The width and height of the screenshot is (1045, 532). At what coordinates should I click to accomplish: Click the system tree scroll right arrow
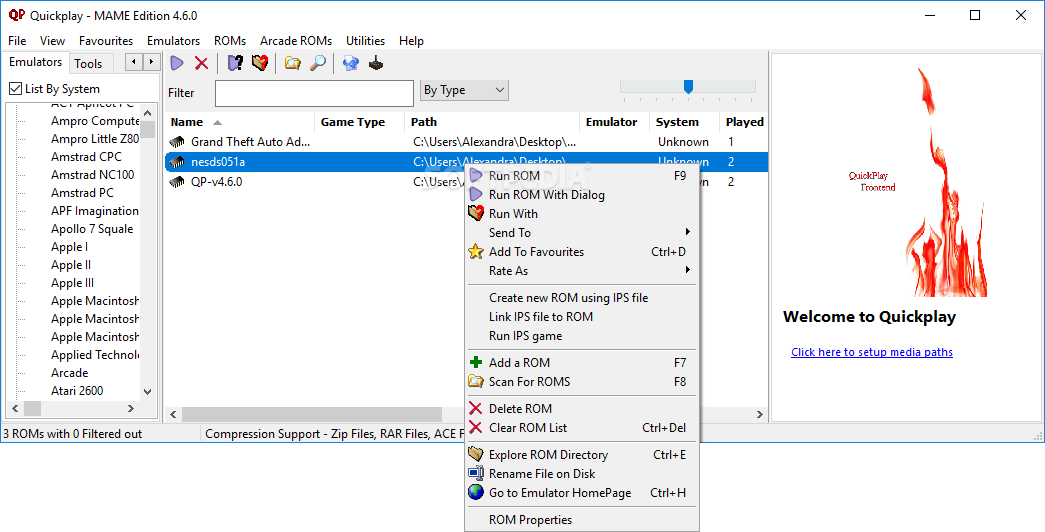[x=131, y=408]
